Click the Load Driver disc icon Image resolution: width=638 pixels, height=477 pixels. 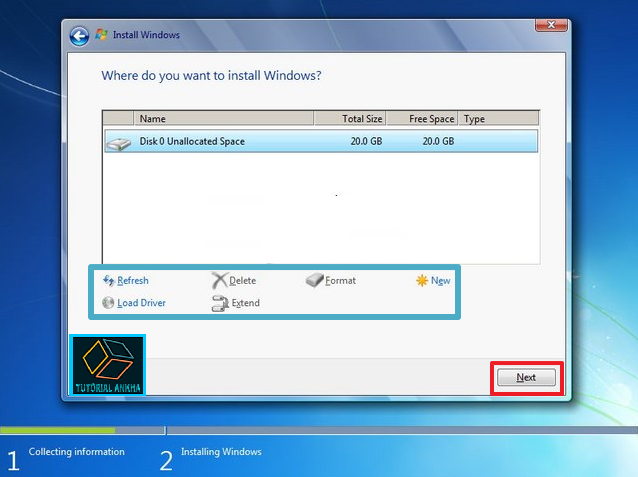pyautogui.click(x=108, y=303)
